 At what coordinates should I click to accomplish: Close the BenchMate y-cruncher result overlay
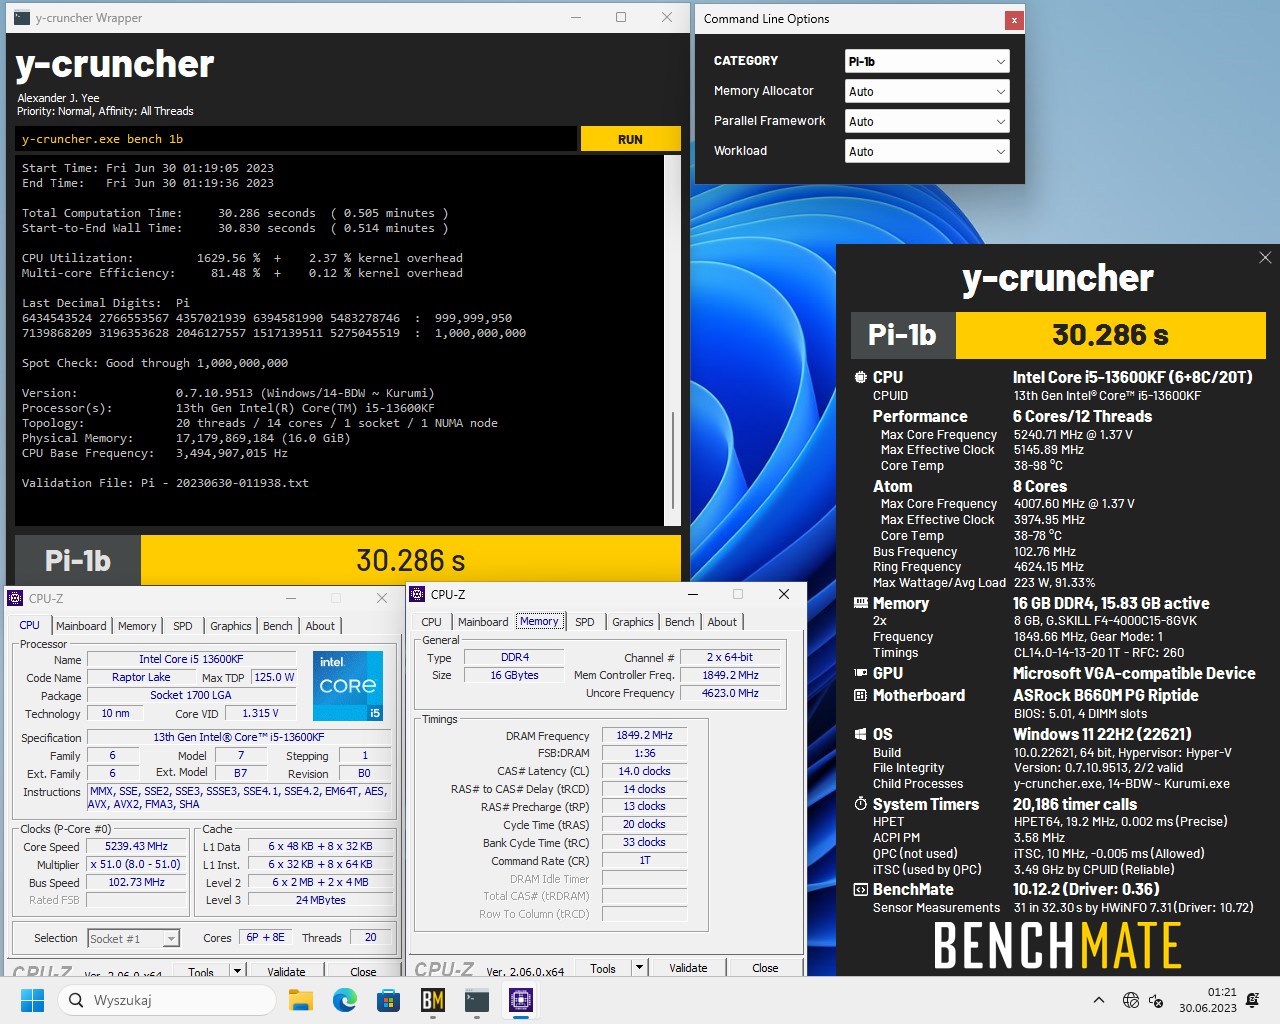1265,257
